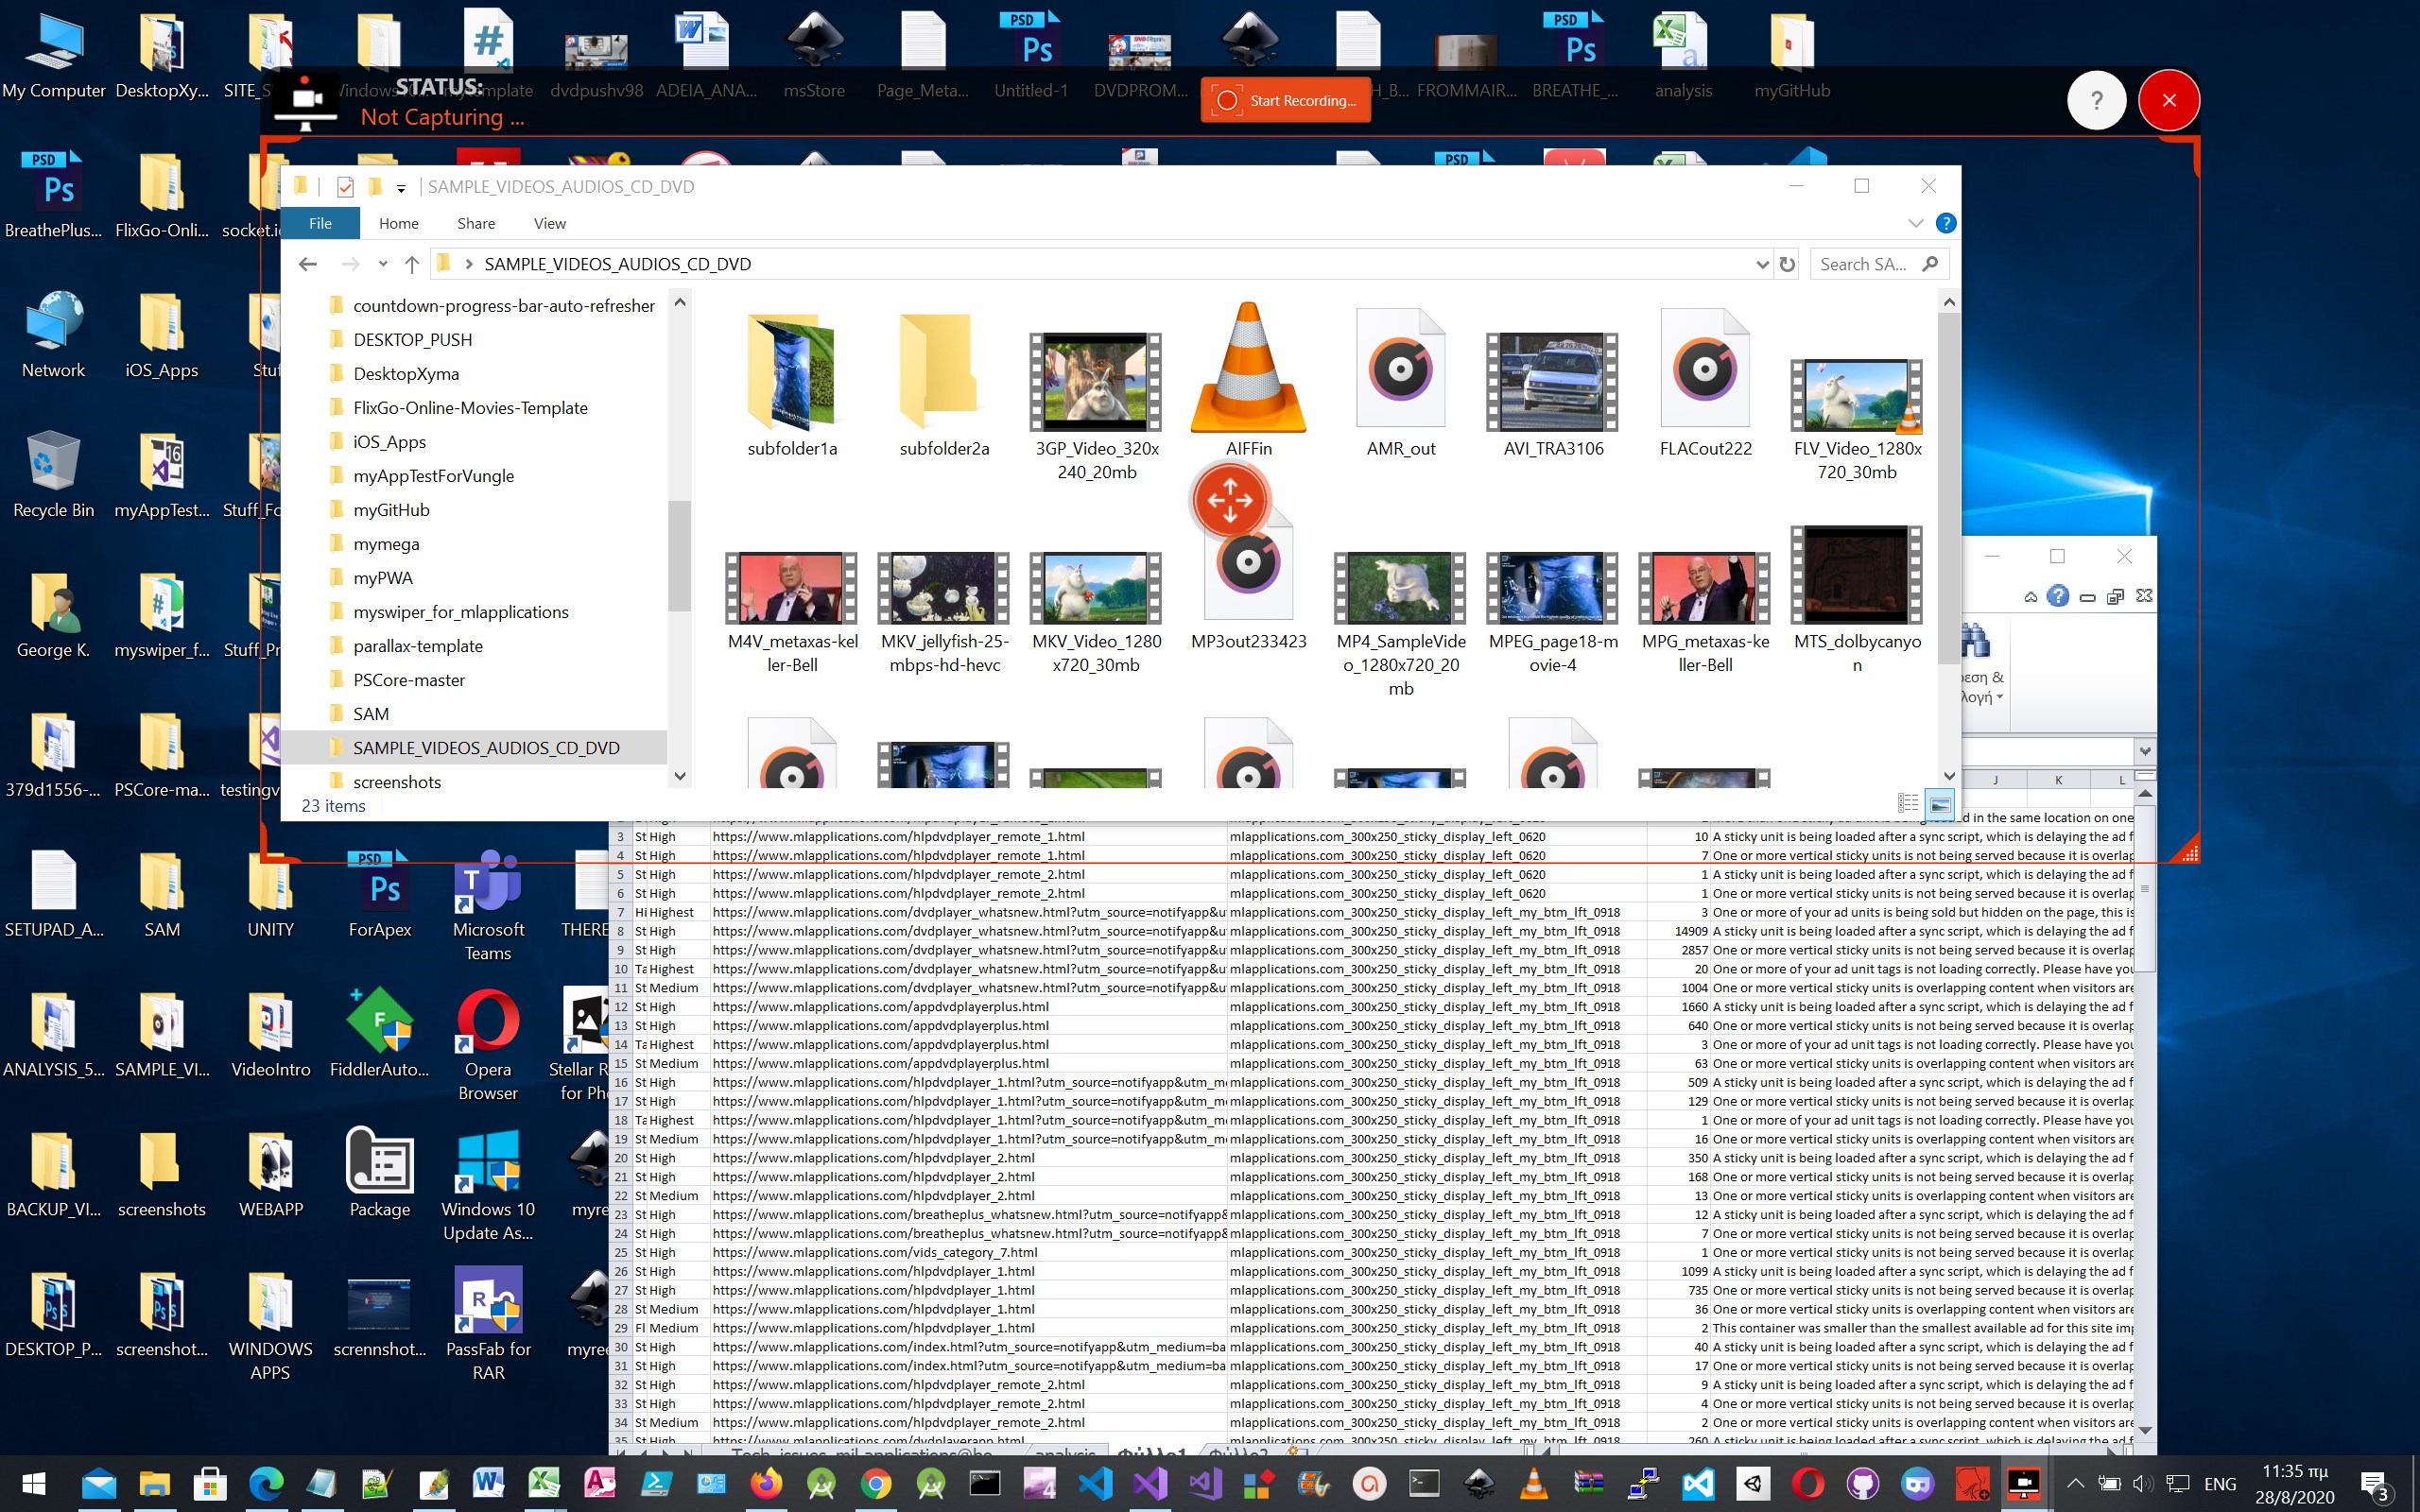
Task: Open VLC media player from taskbar
Action: [1533, 1483]
